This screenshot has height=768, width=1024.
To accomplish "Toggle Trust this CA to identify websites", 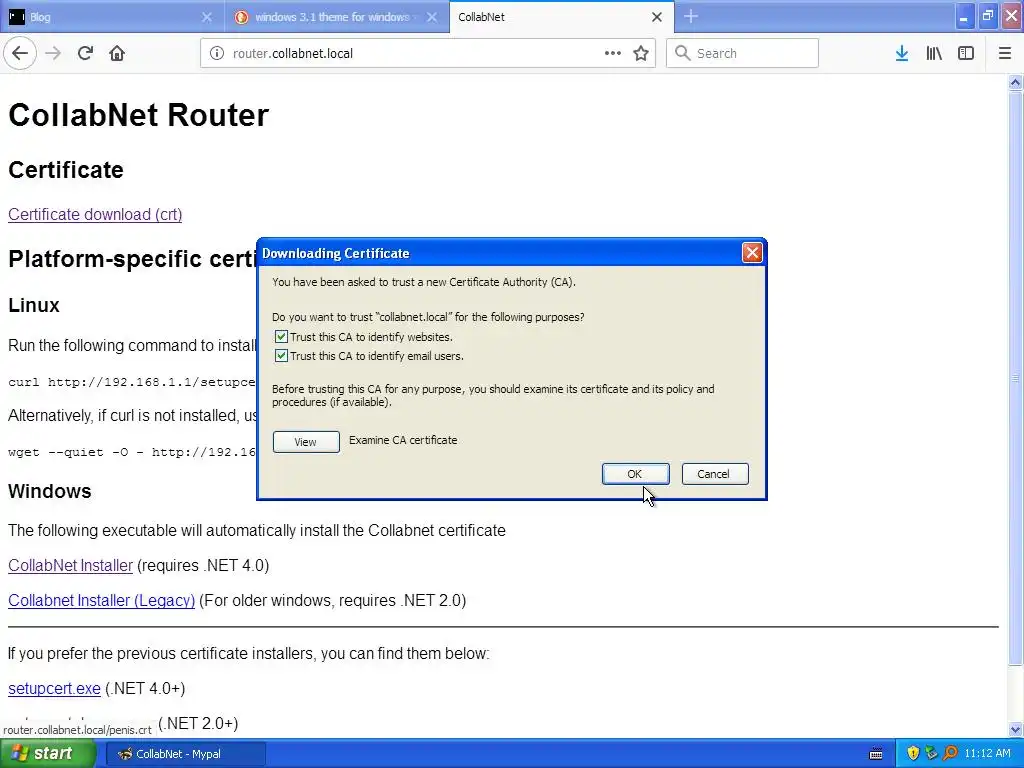I will tap(281, 337).
